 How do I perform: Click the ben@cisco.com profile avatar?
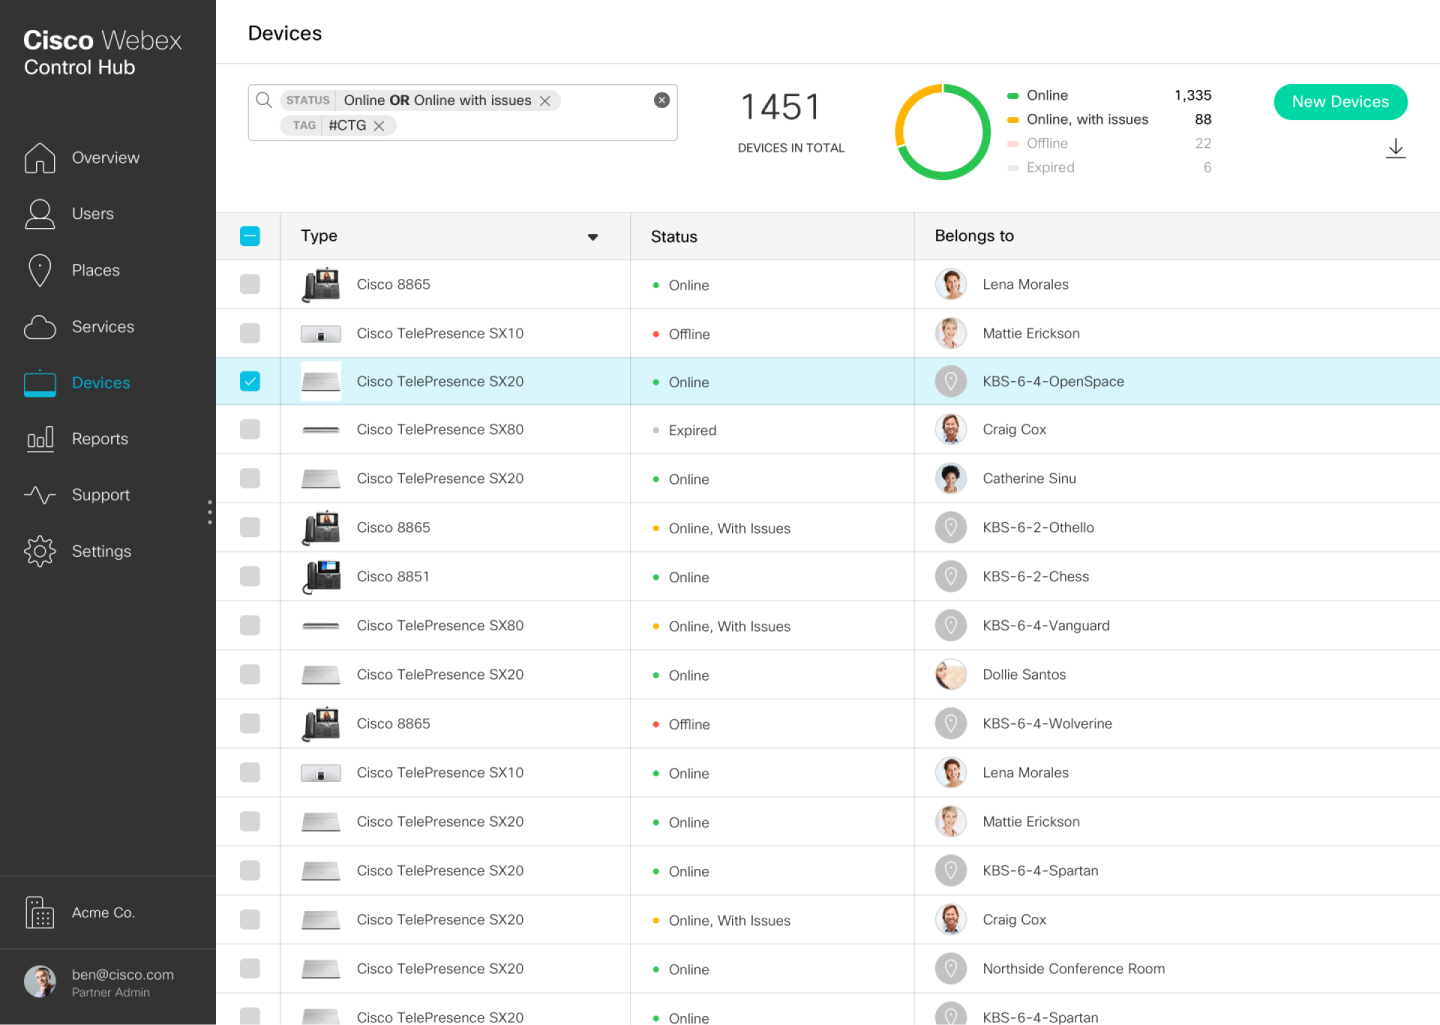click(x=40, y=982)
